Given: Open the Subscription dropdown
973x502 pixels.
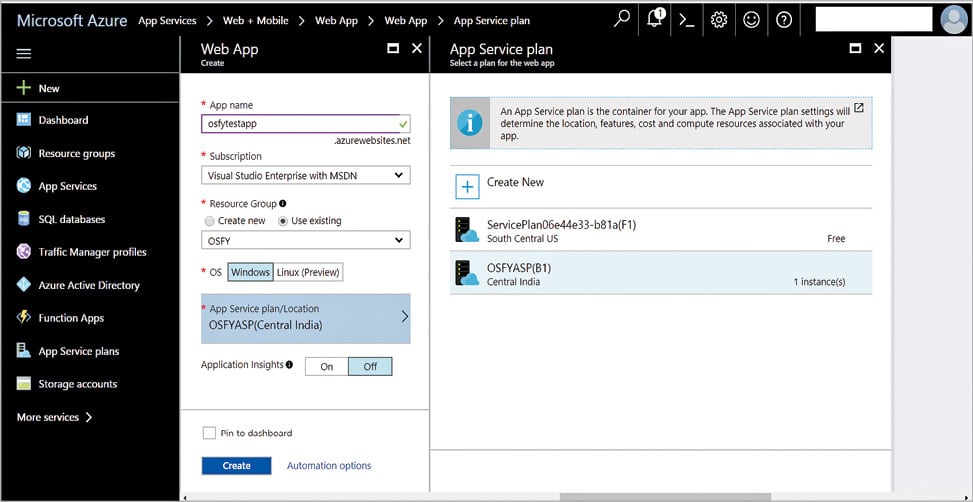Looking at the screenshot, I should 305,176.
